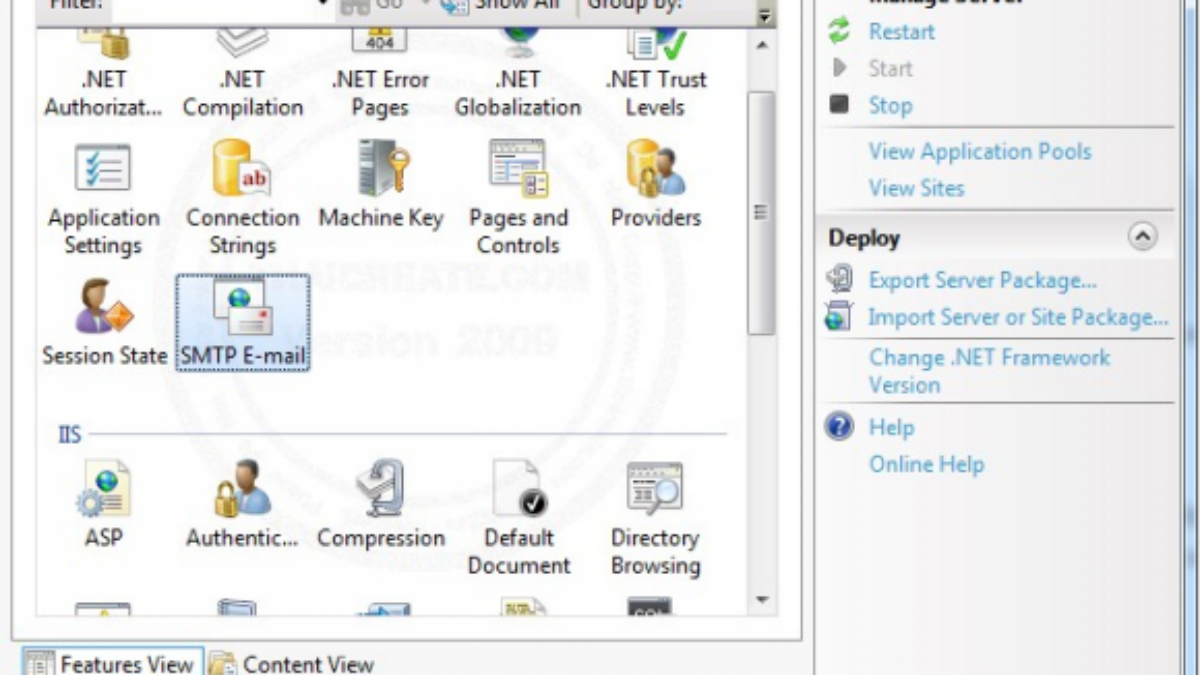This screenshot has width=1200, height=675.
Task: Collapse the Deploy section
Action: 1142,237
